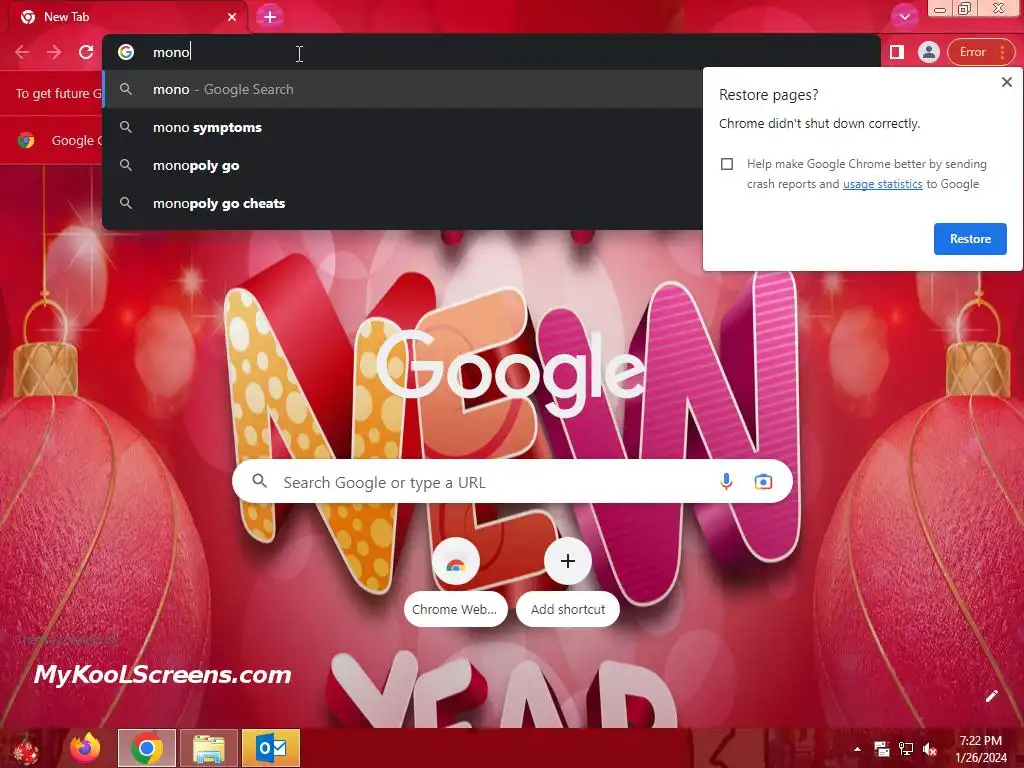Click the Chrome taskbar icon
Screen dimensions: 1024x768
pyautogui.click(x=147, y=748)
